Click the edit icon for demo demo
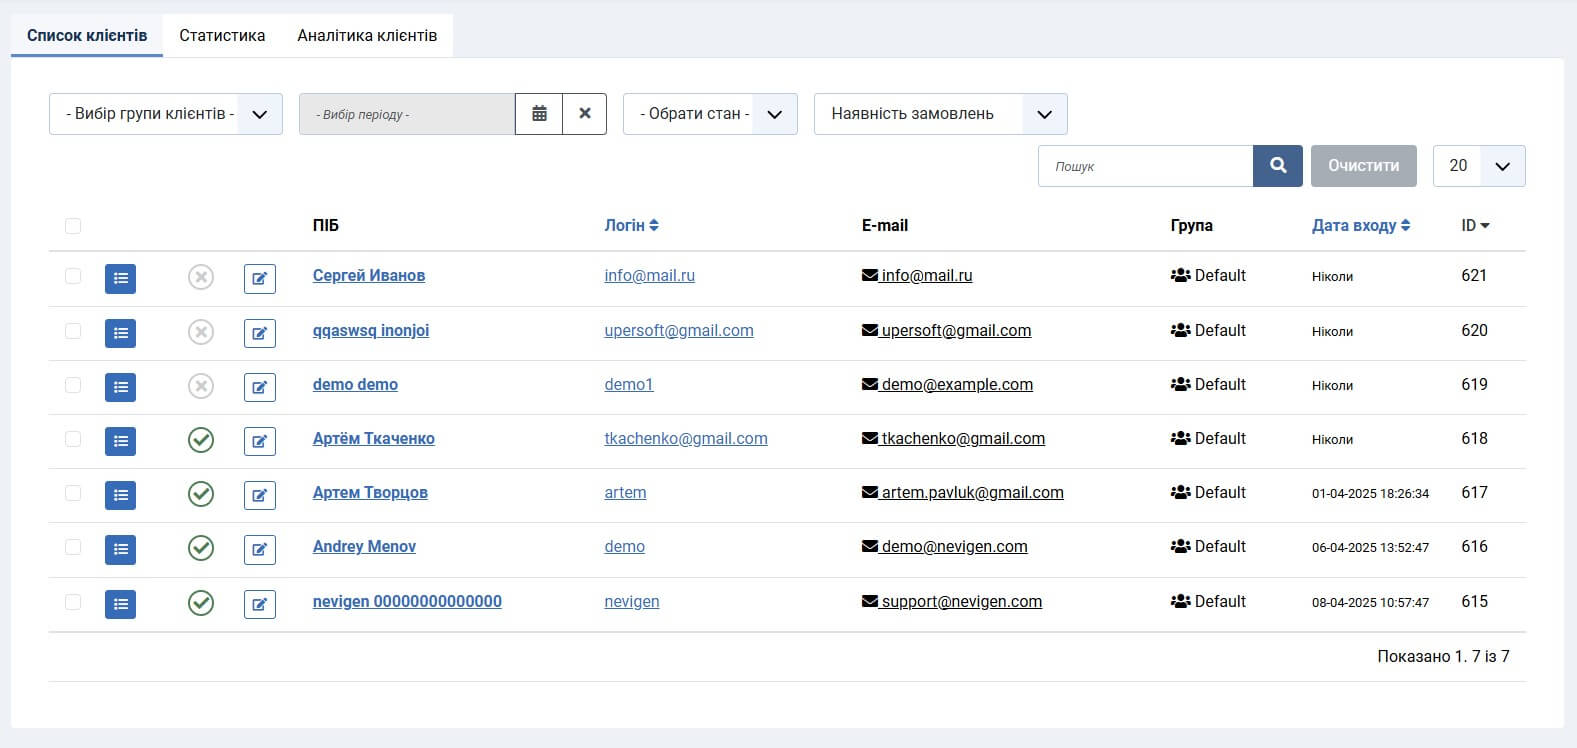This screenshot has height=748, width=1577. pos(260,387)
